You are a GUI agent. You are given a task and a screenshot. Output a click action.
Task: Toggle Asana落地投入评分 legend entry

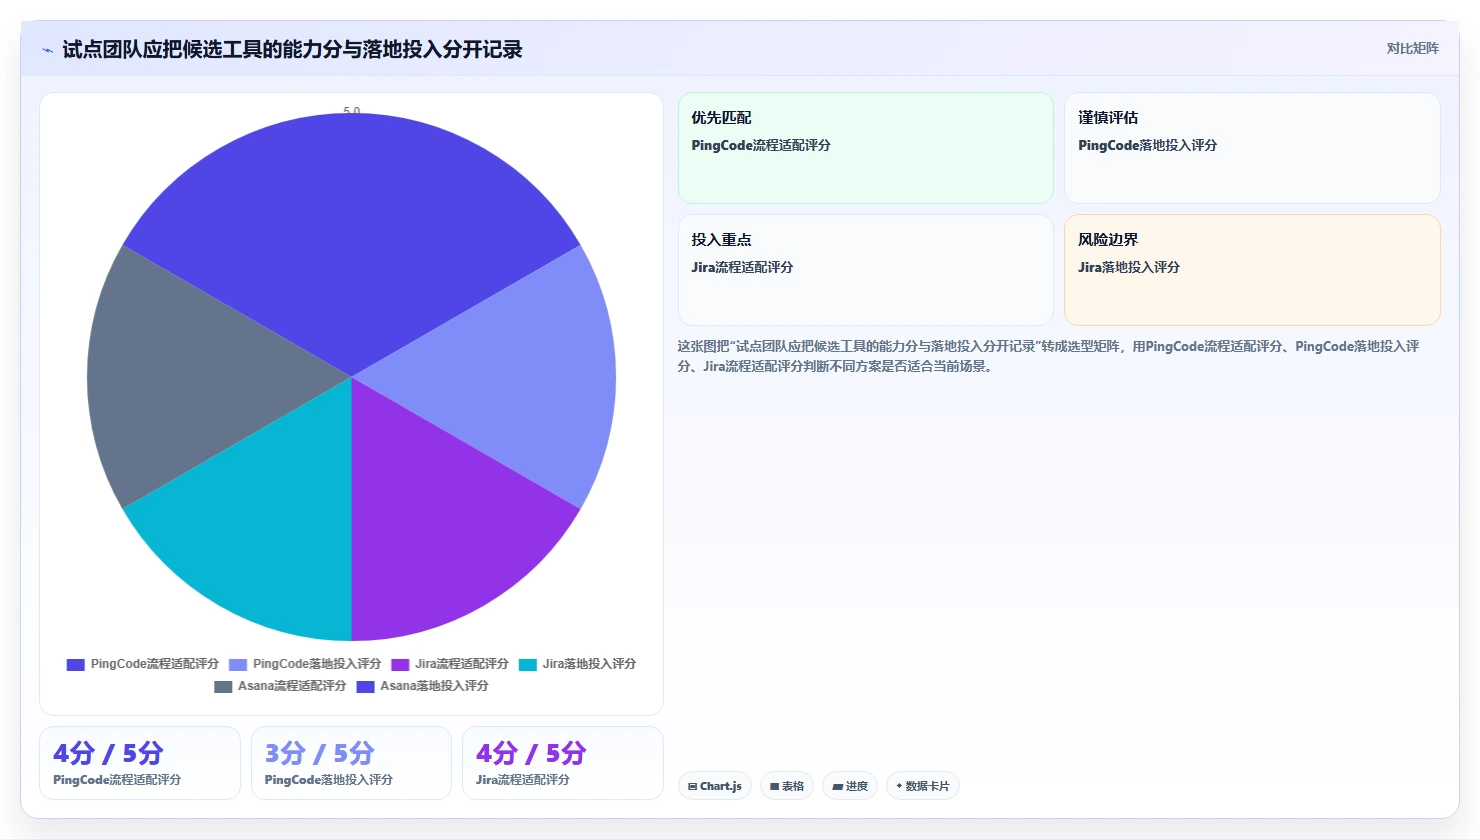click(422, 686)
